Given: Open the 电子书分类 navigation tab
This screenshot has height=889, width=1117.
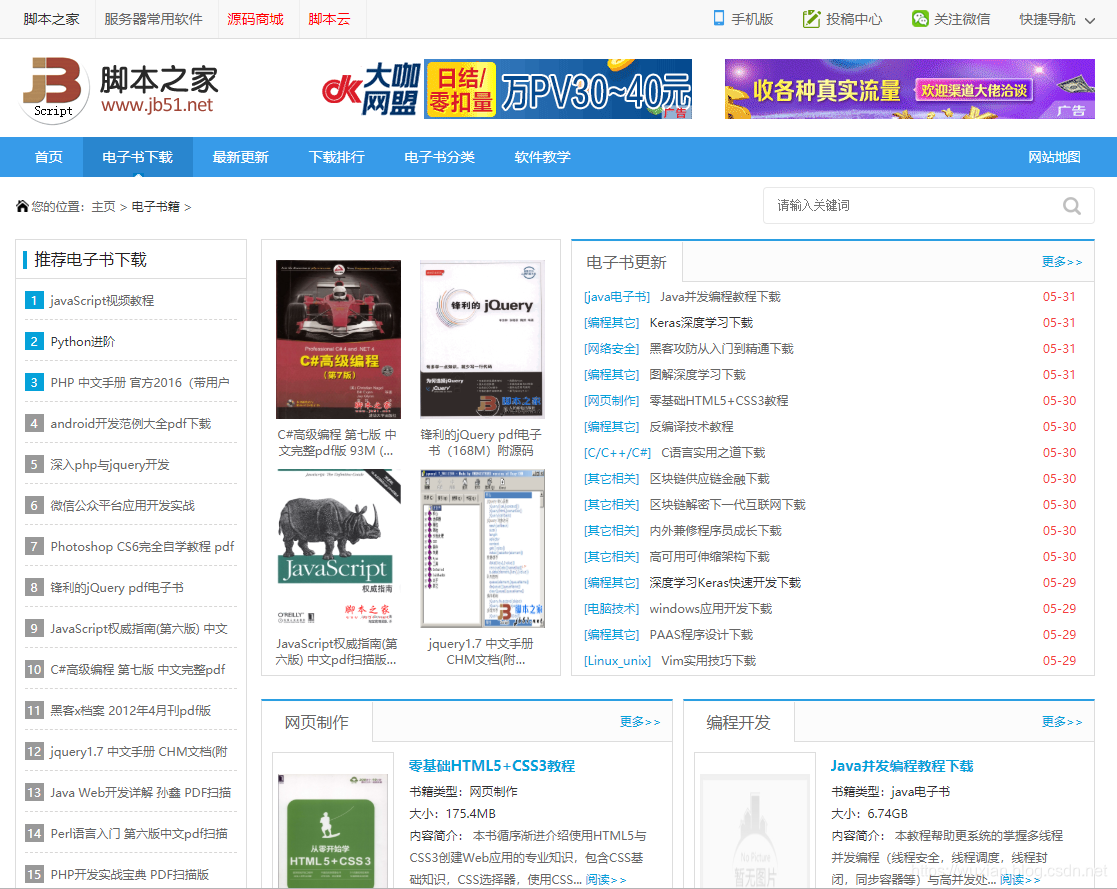Looking at the screenshot, I should point(440,157).
